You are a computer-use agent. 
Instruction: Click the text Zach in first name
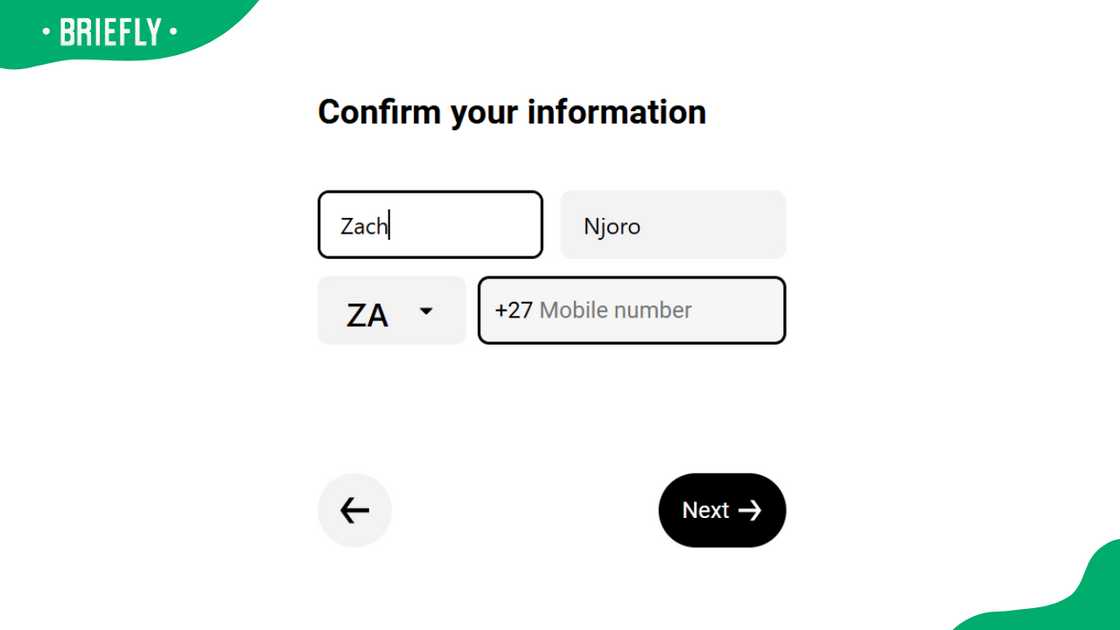(x=364, y=226)
